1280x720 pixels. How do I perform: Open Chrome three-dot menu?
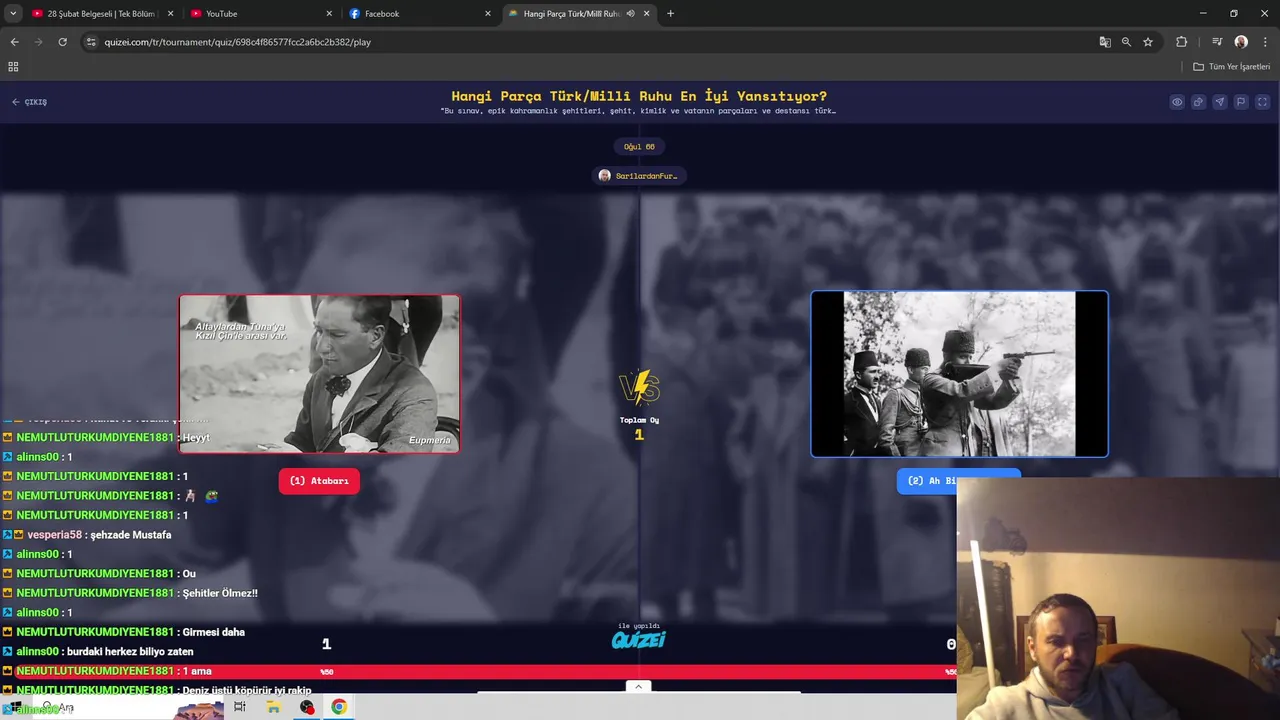[1265, 42]
